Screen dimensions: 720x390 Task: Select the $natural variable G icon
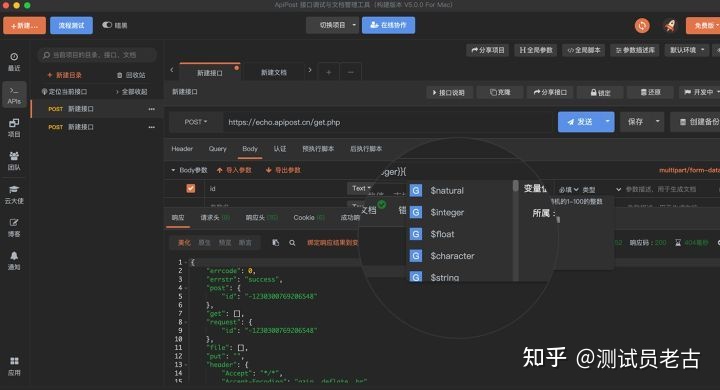point(416,190)
